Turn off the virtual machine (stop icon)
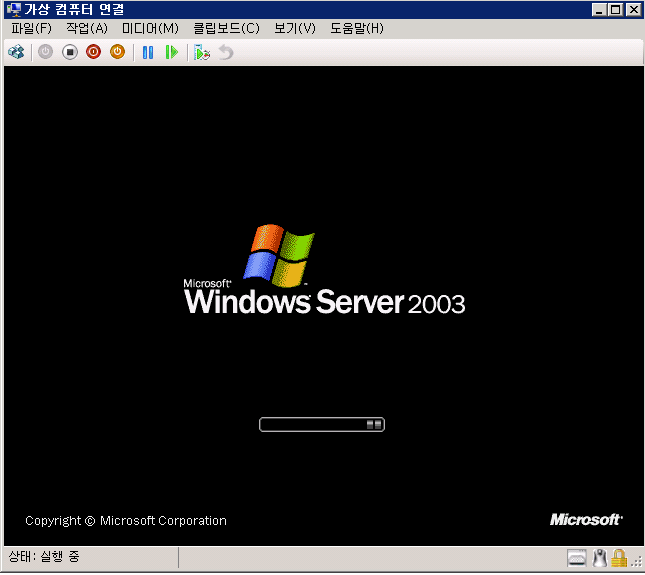645x575 pixels. (x=70, y=52)
